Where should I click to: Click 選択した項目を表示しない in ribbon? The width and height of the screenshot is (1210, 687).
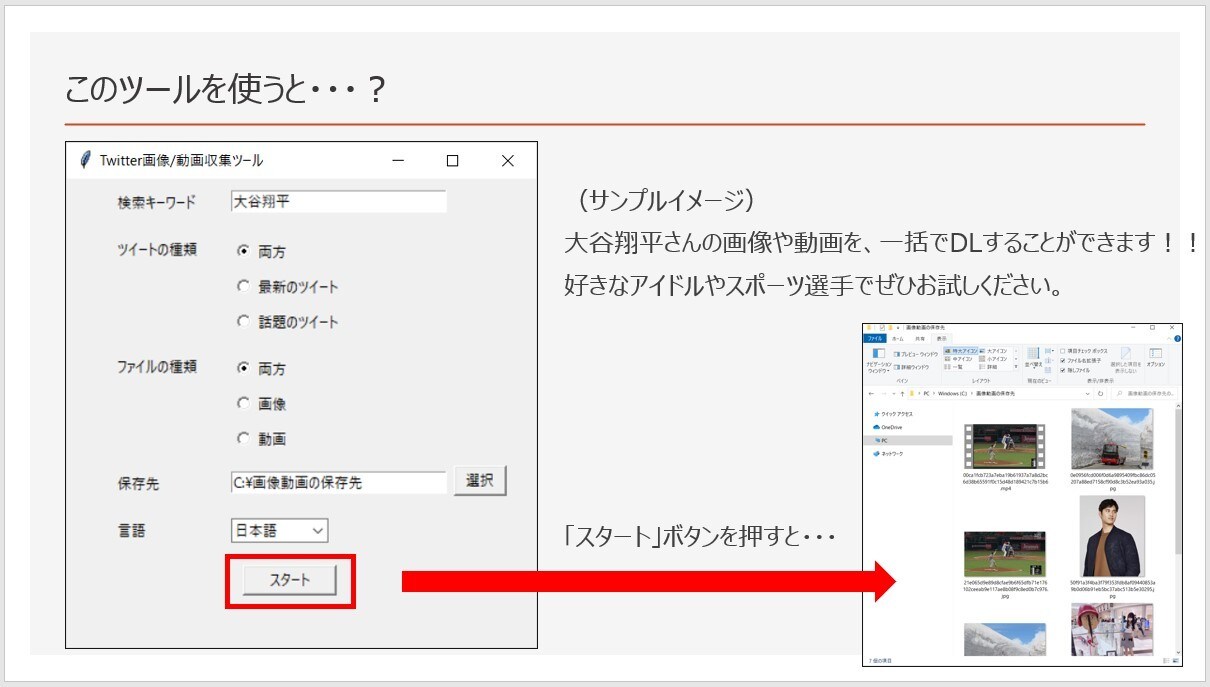coord(1125,360)
